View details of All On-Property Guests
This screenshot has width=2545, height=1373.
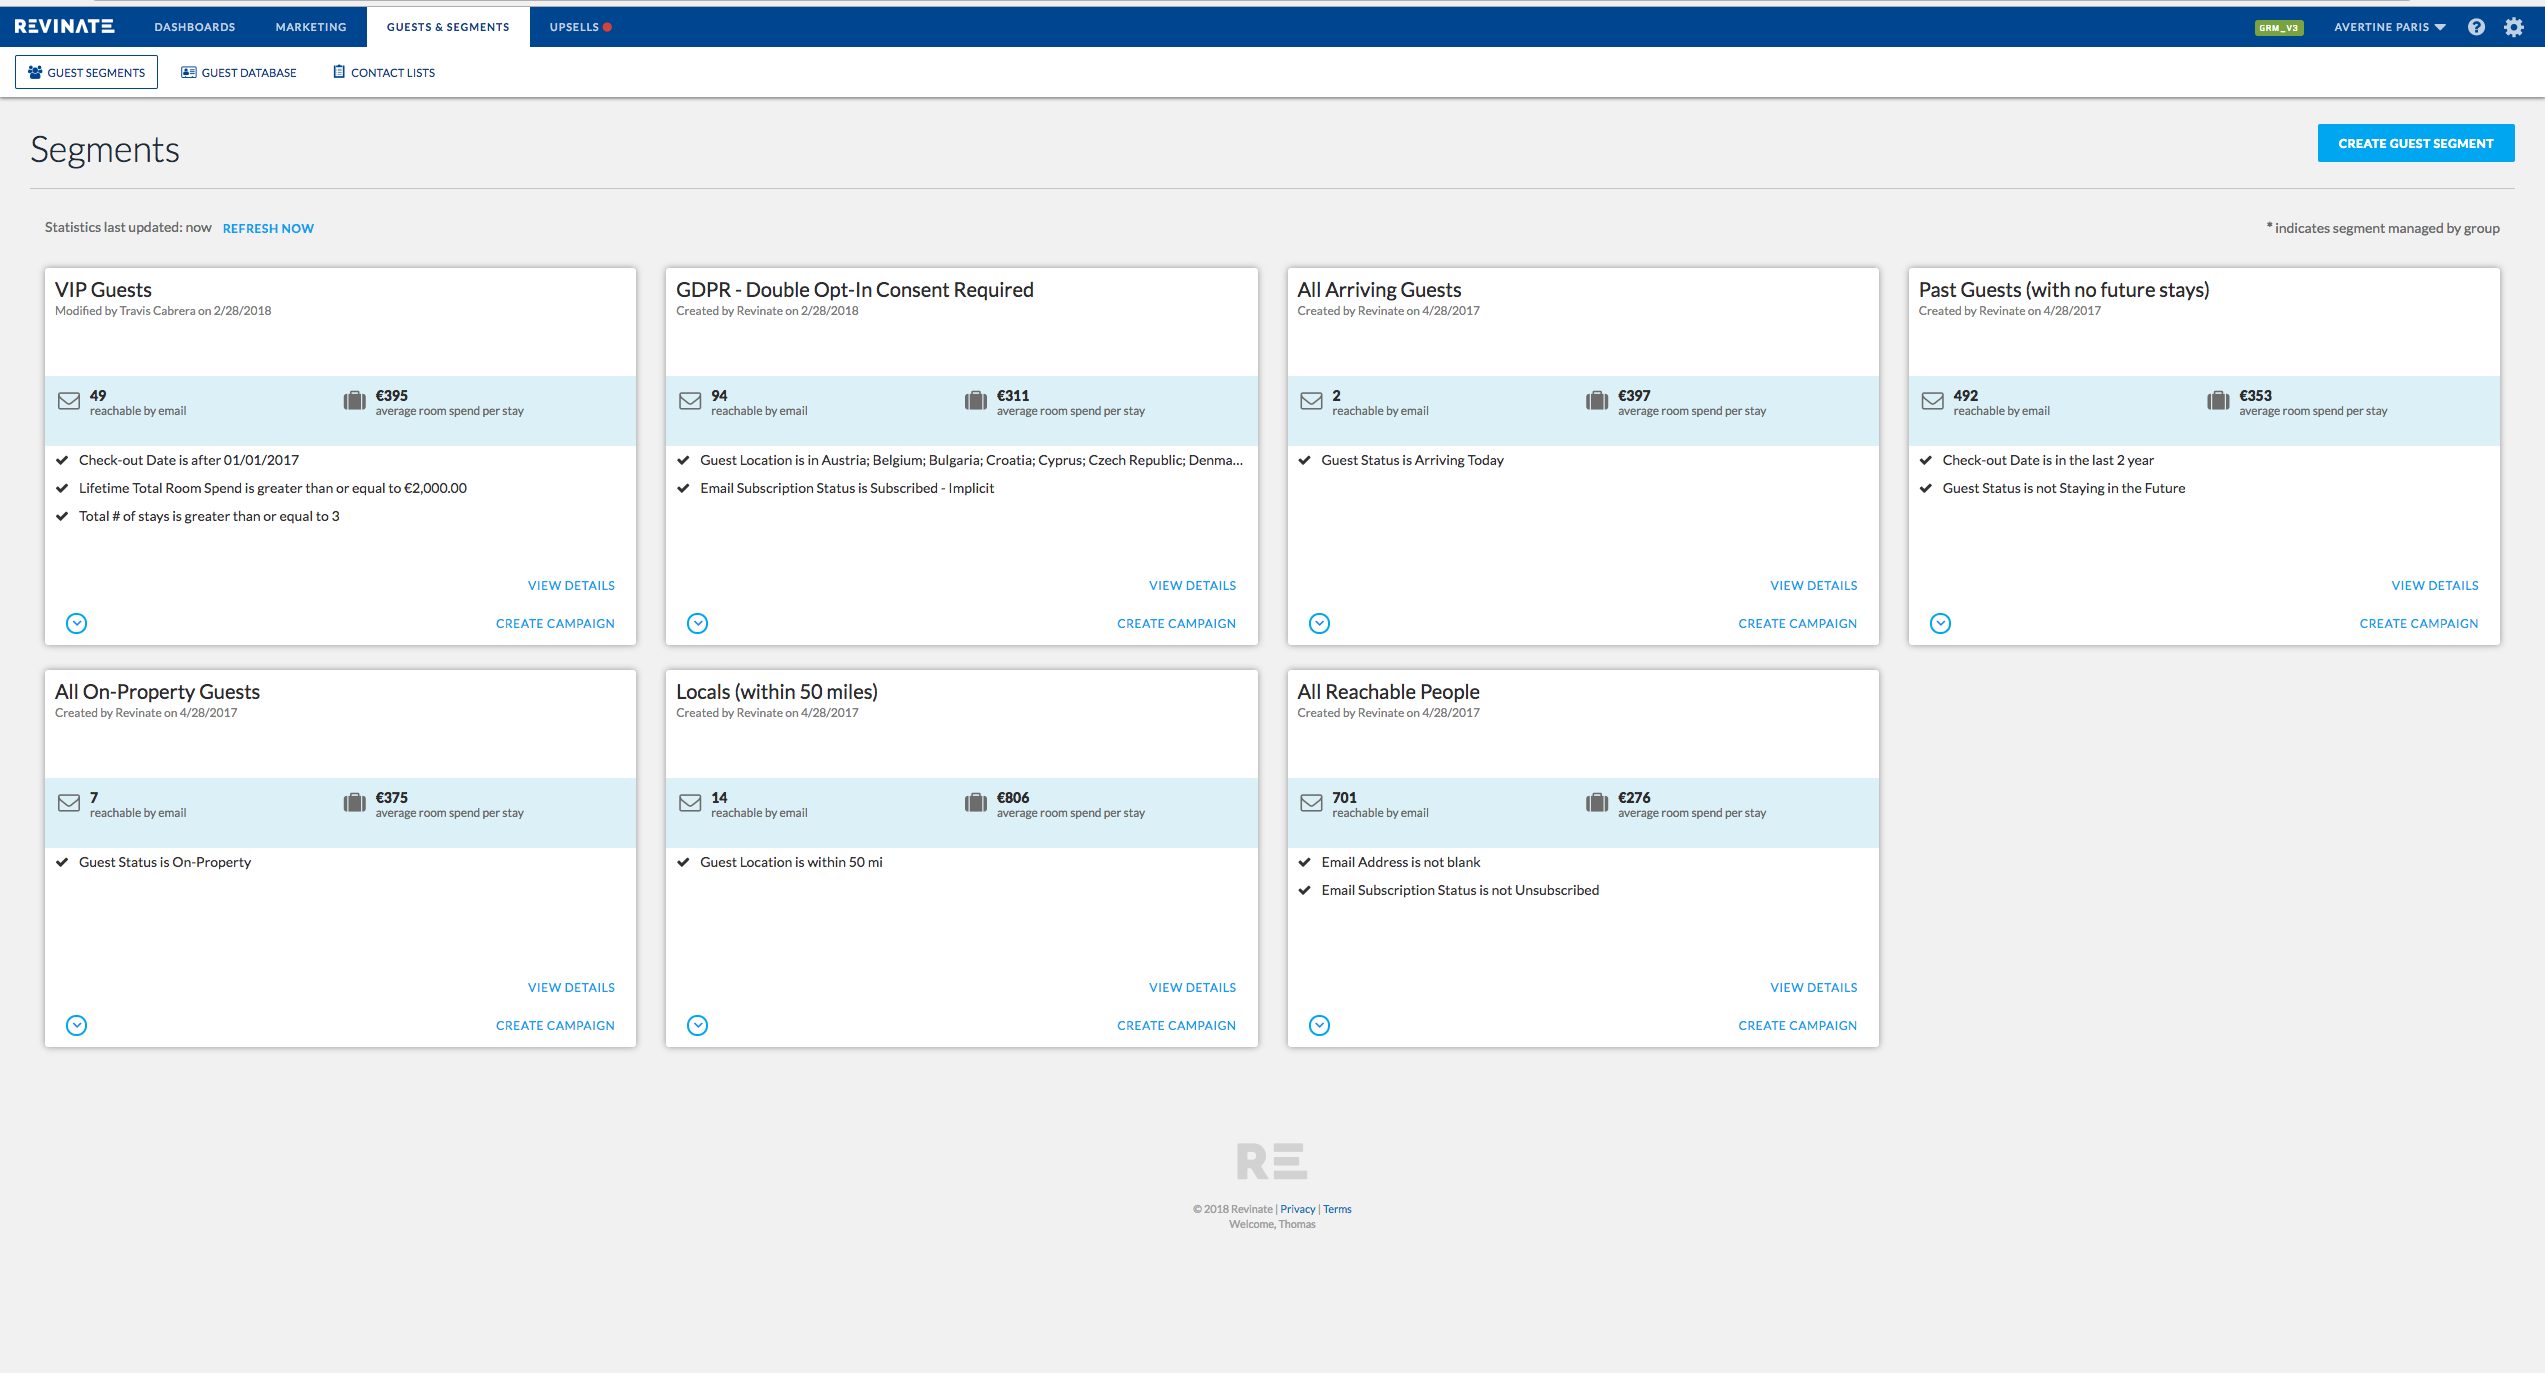(571, 987)
